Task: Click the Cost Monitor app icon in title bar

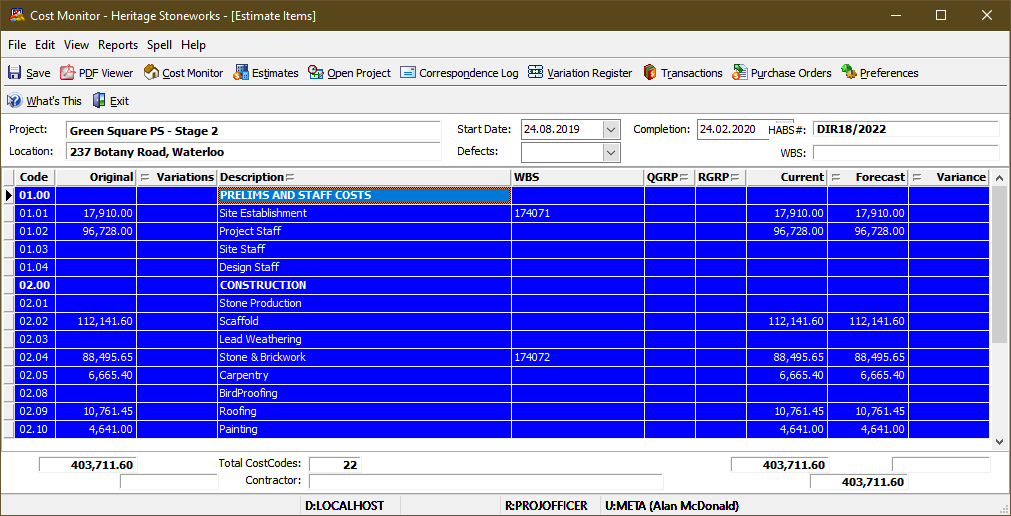Action: click(18, 15)
